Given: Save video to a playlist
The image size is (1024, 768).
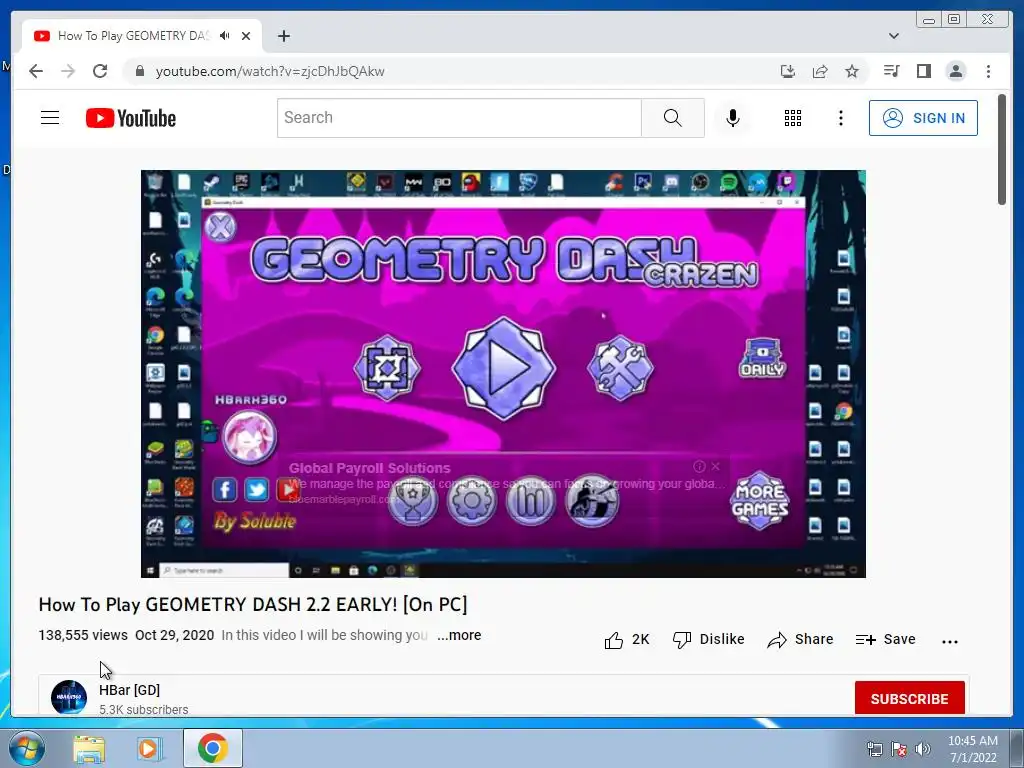Looking at the screenshot, I should coord(886,640).
